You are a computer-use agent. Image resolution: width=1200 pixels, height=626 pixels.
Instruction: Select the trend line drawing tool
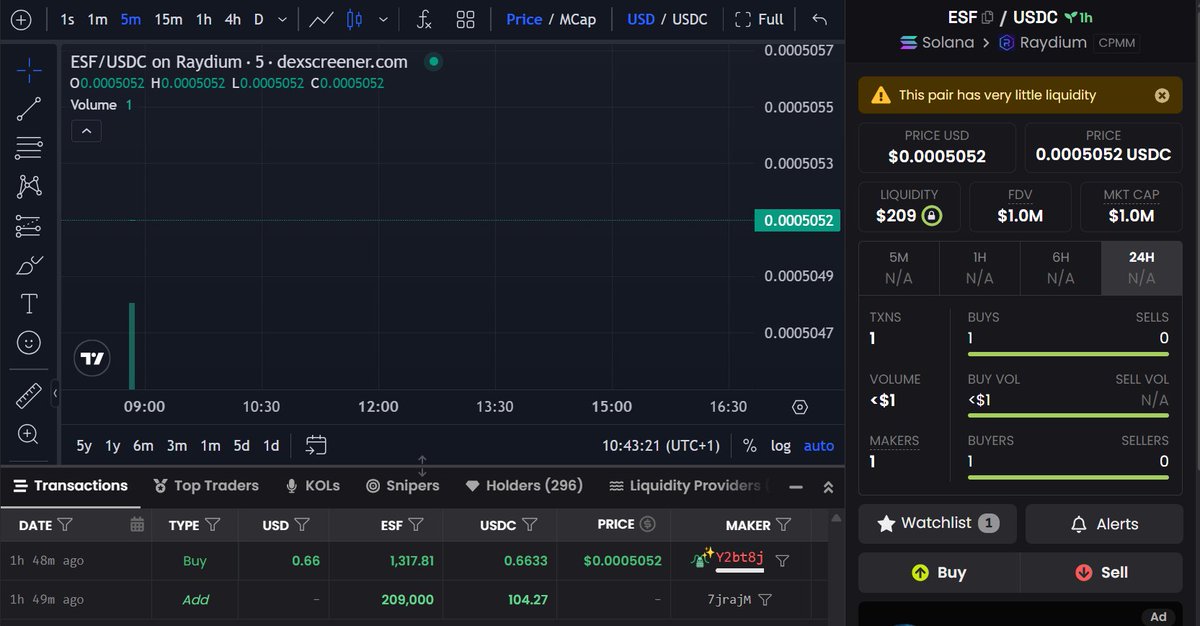(x=29, y=110)
